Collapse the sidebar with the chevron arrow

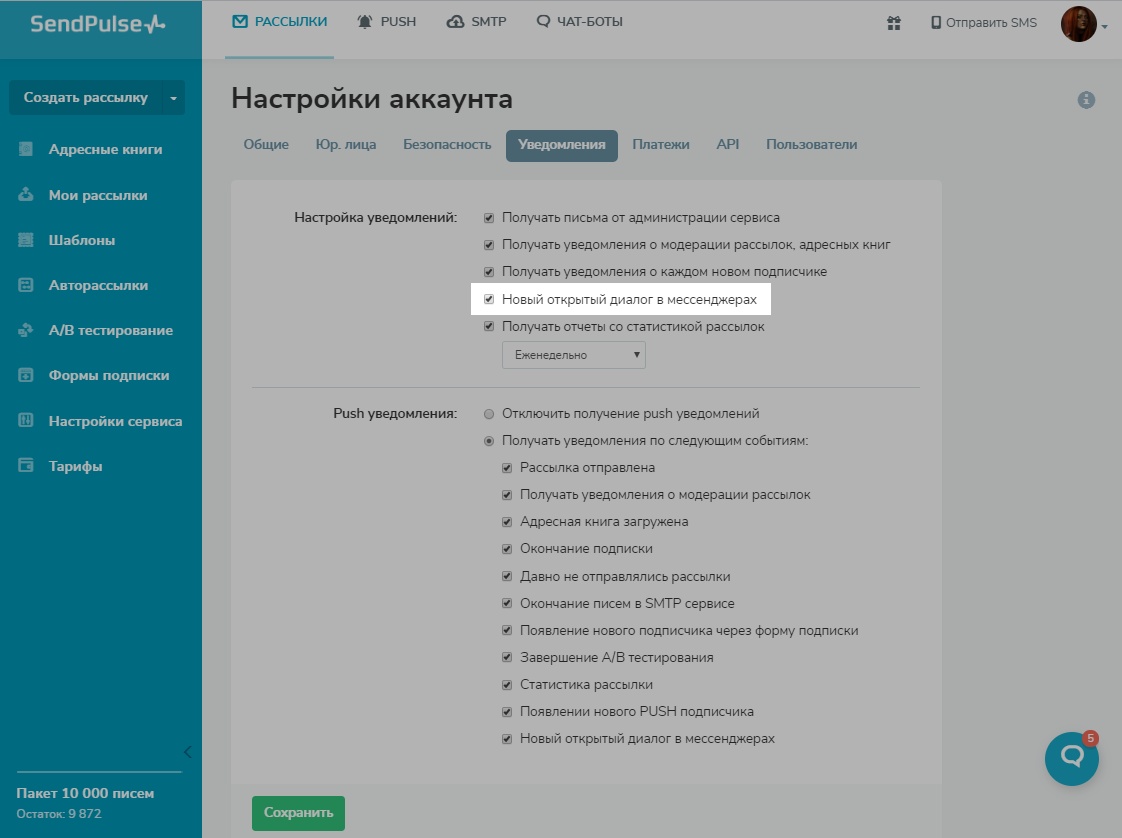pyautogui.click(x=187, y=751)
